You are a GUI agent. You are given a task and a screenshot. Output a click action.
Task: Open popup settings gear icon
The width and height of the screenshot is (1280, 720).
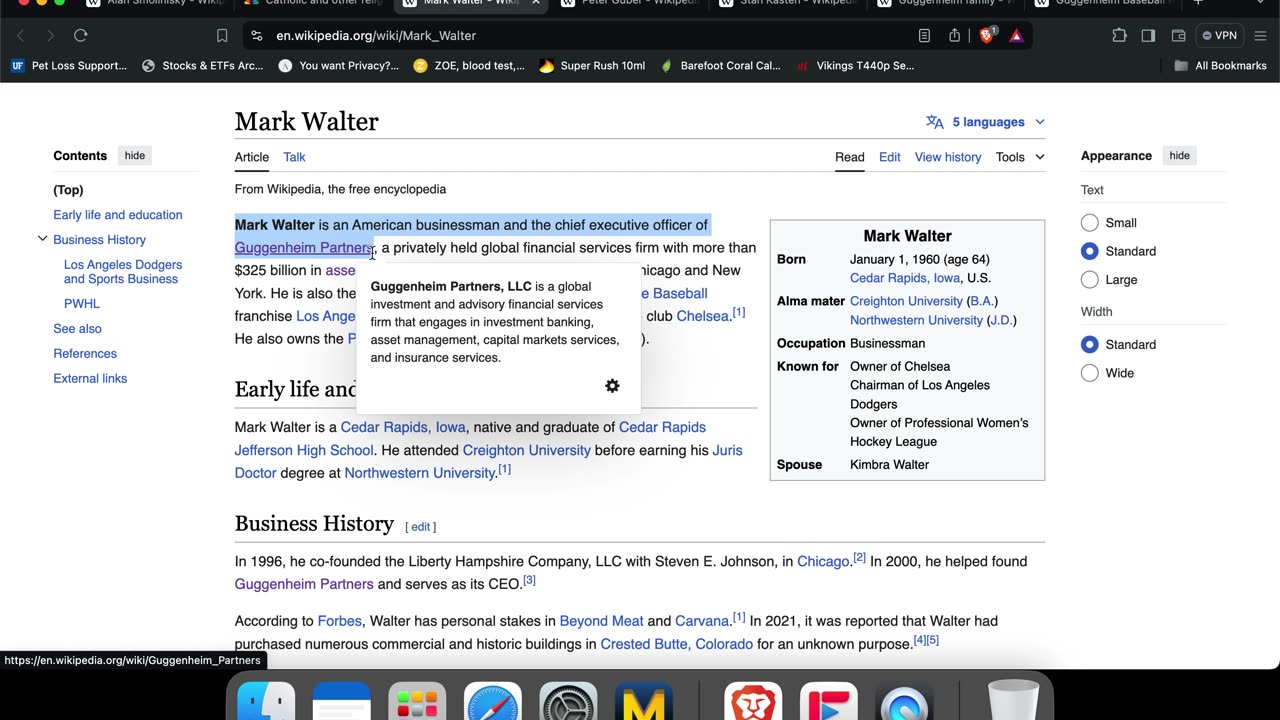[x=612, y=386]
